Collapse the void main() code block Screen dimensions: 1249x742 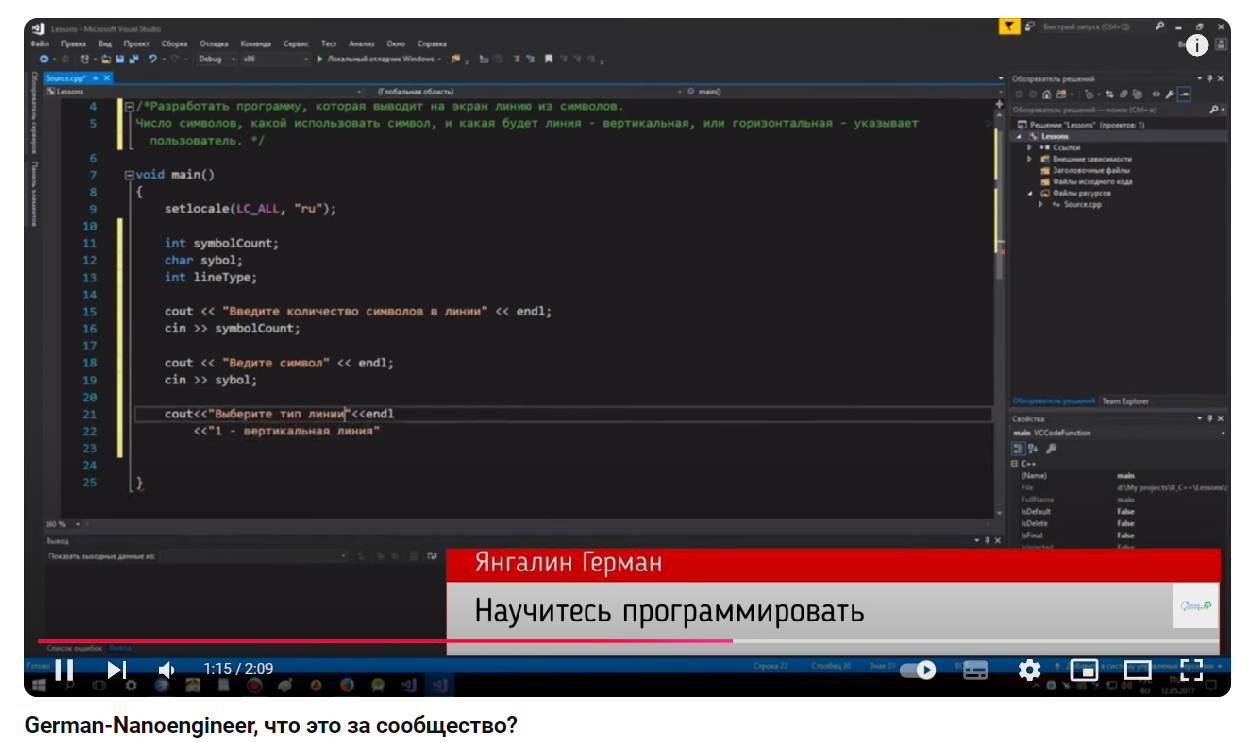(x=128, y=174)
